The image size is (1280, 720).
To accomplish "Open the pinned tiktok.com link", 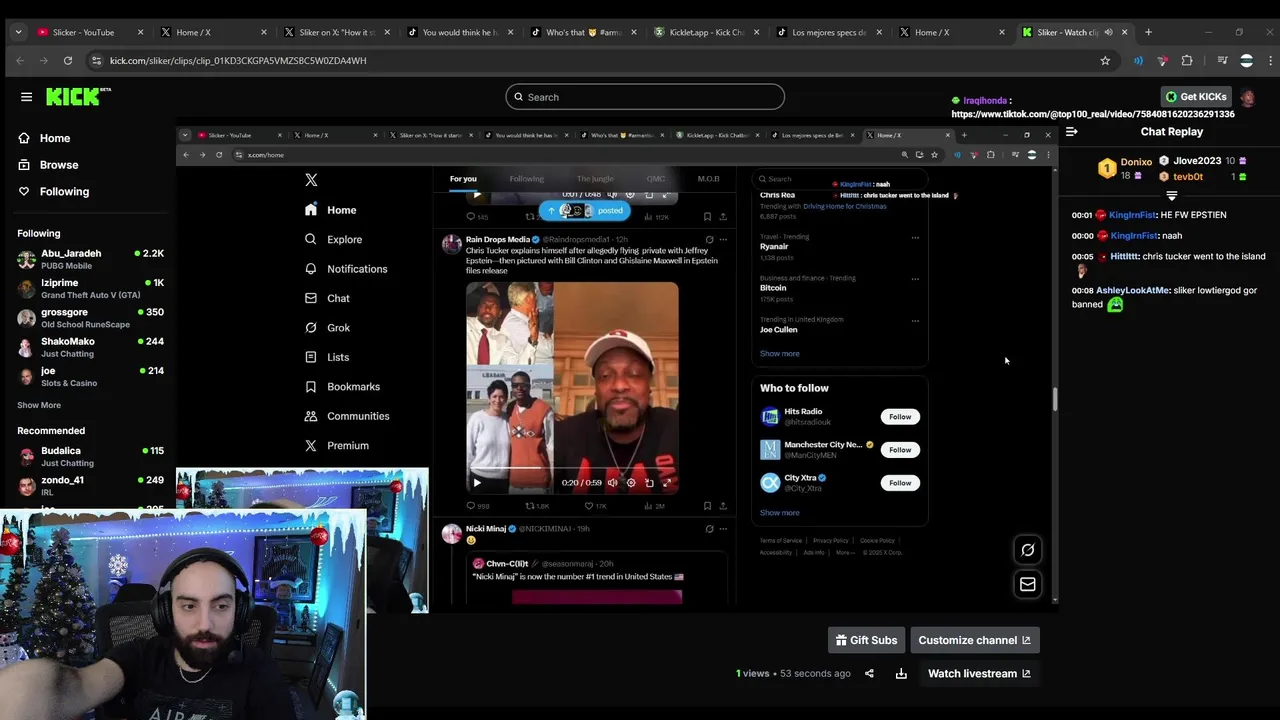I will [x=1092, y=114].
